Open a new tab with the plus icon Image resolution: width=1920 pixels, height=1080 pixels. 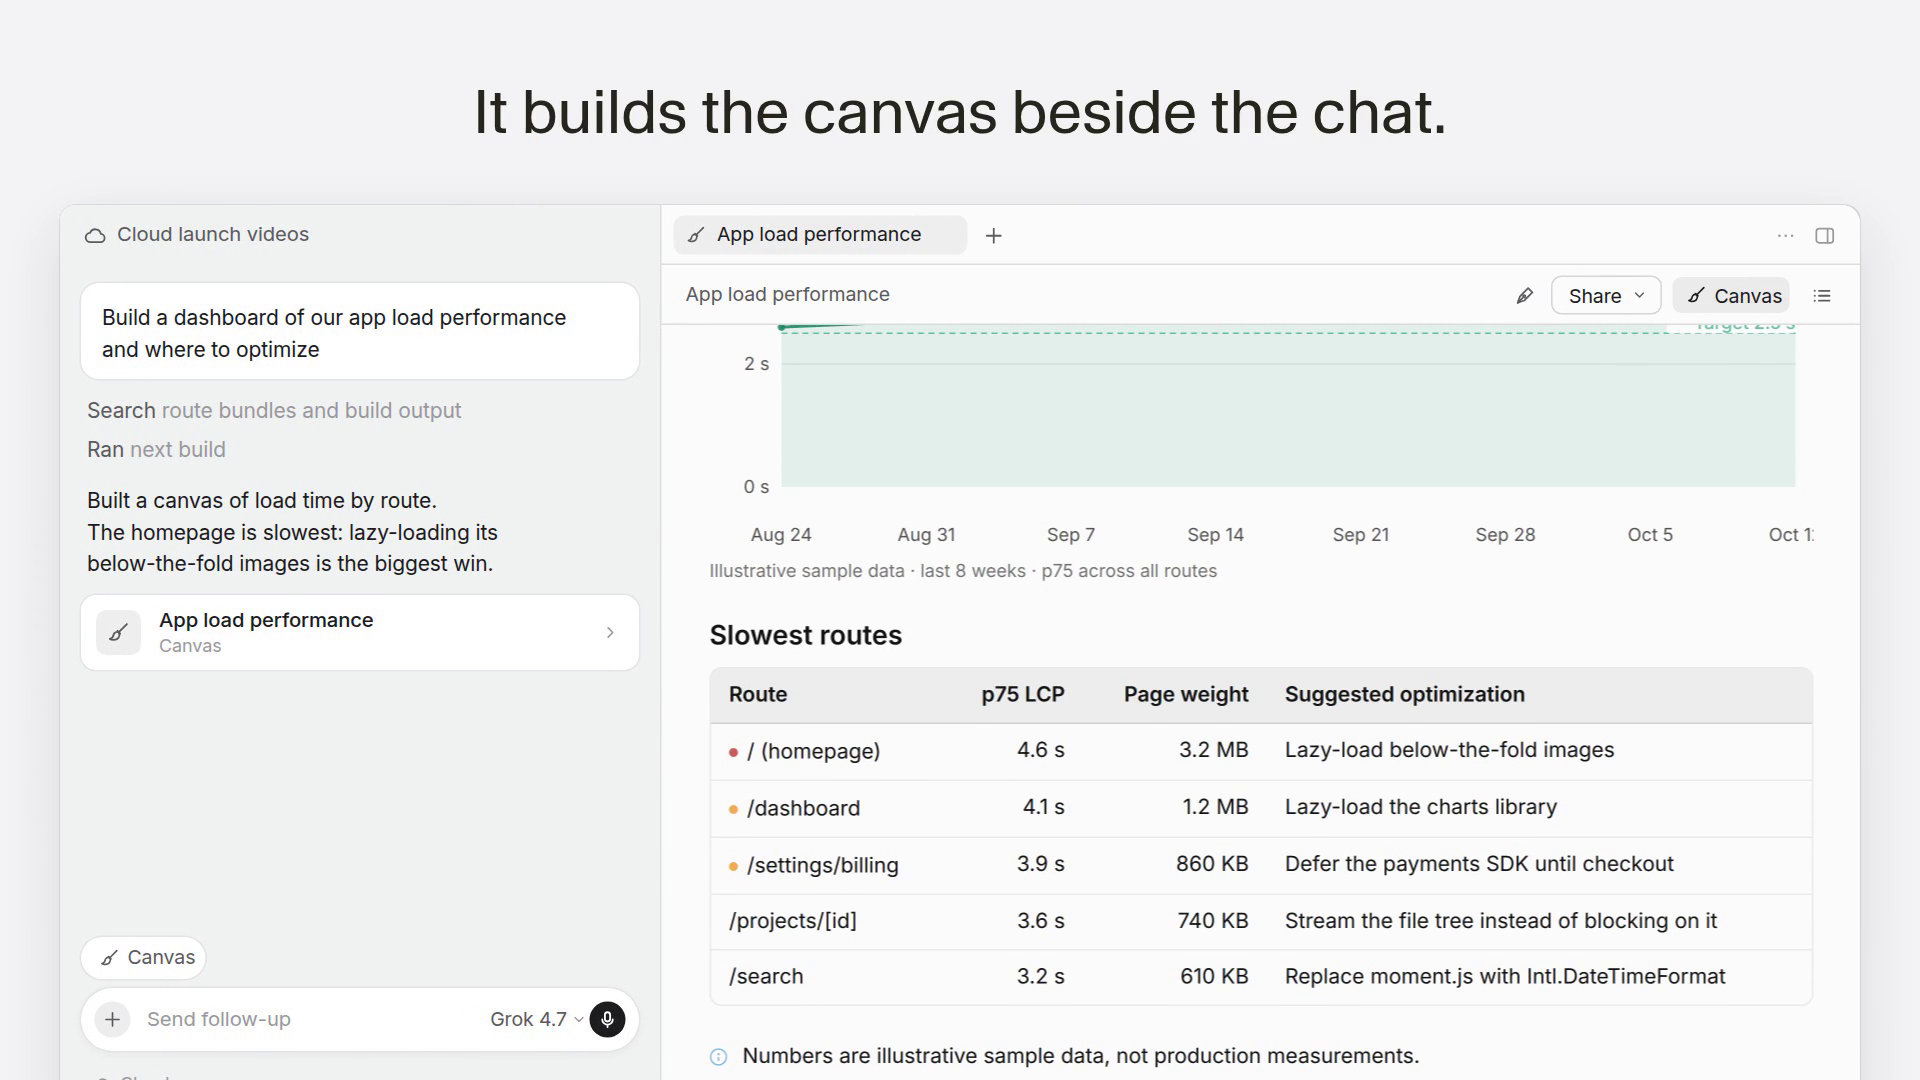(x=993, y=236)
